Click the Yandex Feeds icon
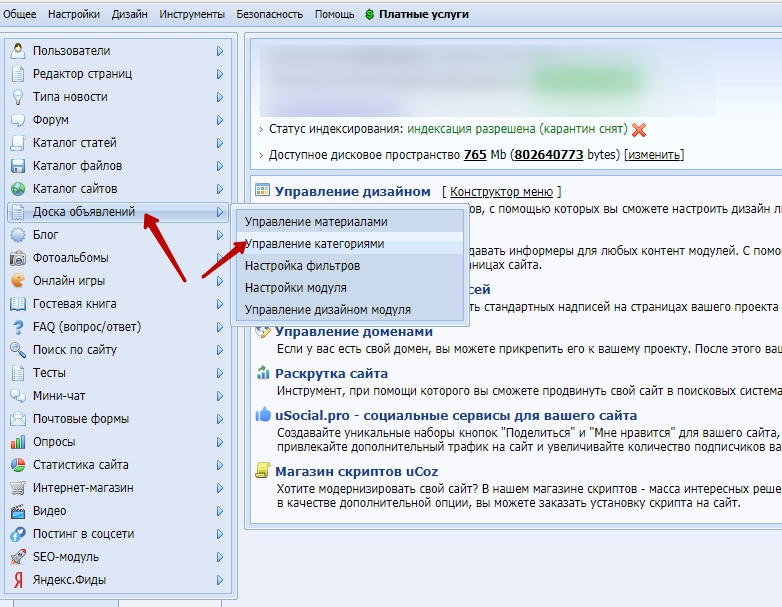The height and width of the screenshot is (607, 782). (x=18, y=580)
